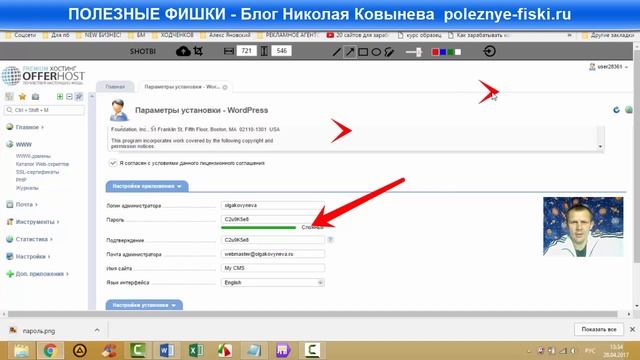Toggle the license agreement checkbox
The image size is (640, 360).
pyautogui.click(x=113, y=163)
